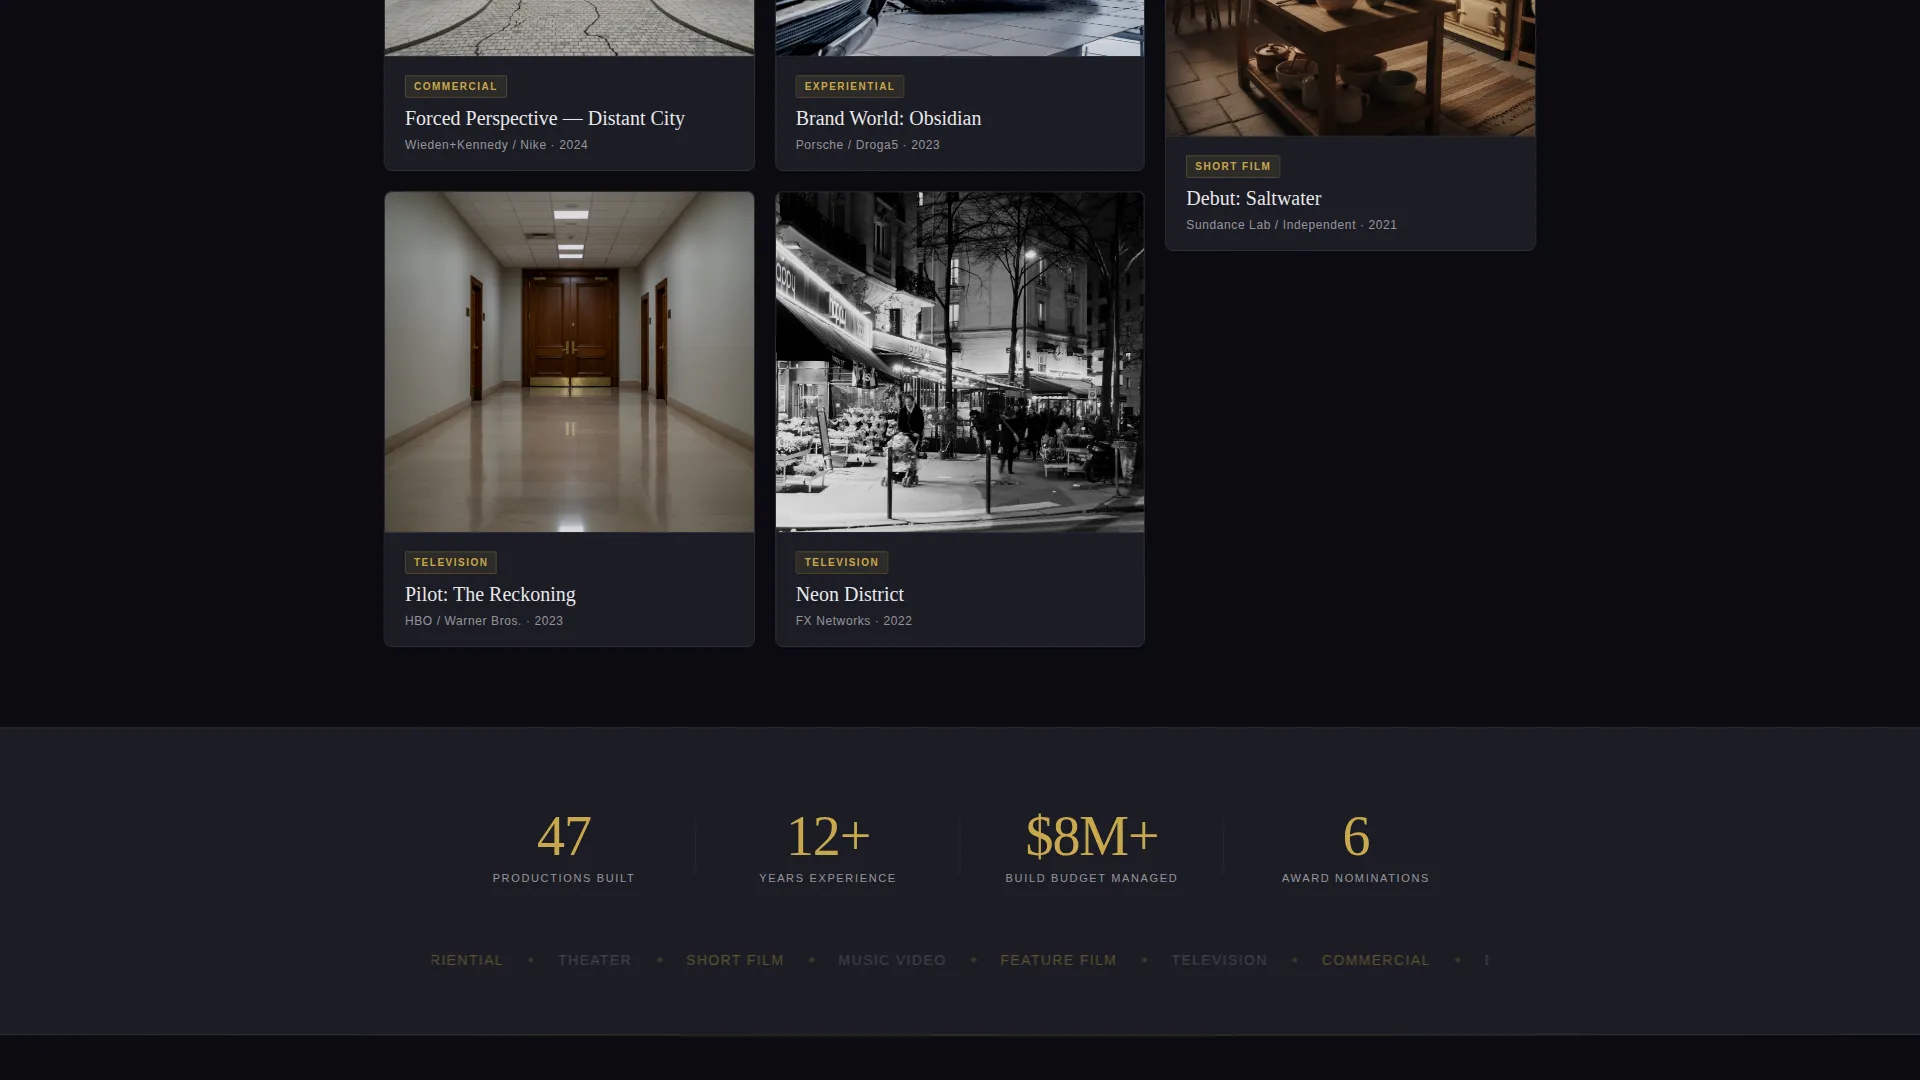View the cracked pavement thumbnail for Forced Perspective
The width and height of the screenshot is (1920, 1080).
pos(569,28)
